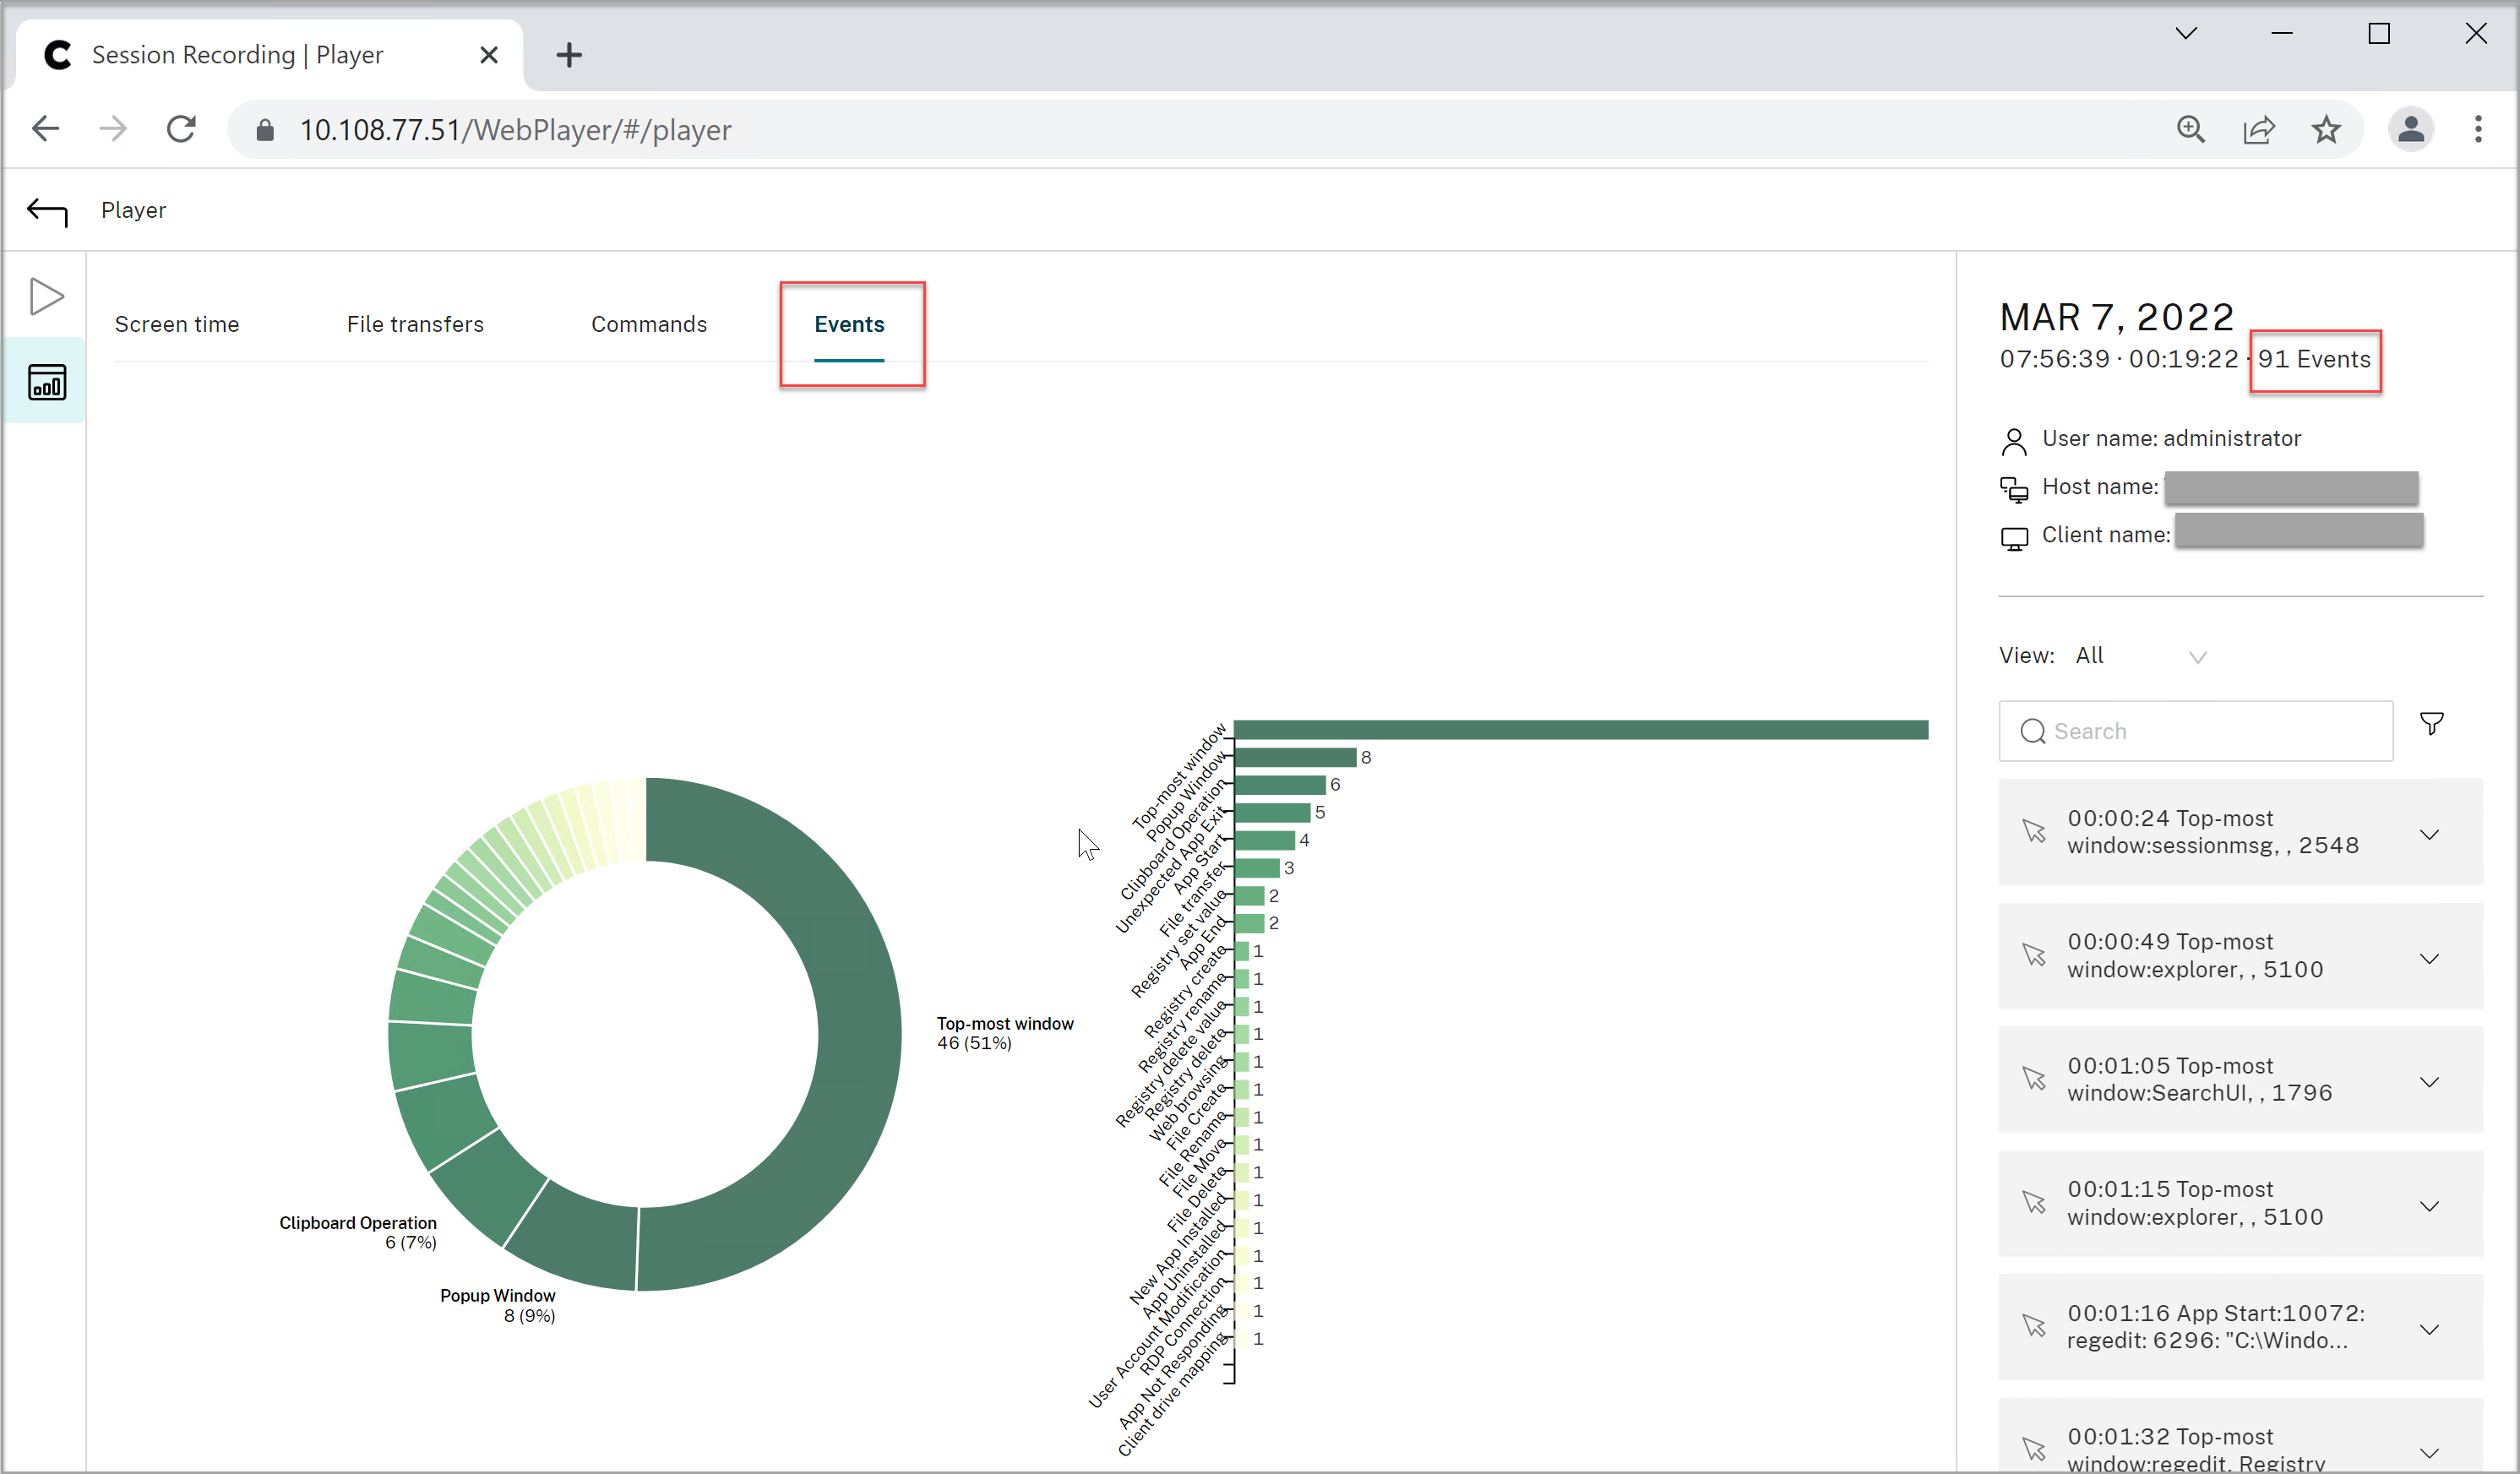Expand the All events view dropdown
This screenshot has height=1474, width=2520.
point(2199,656)
